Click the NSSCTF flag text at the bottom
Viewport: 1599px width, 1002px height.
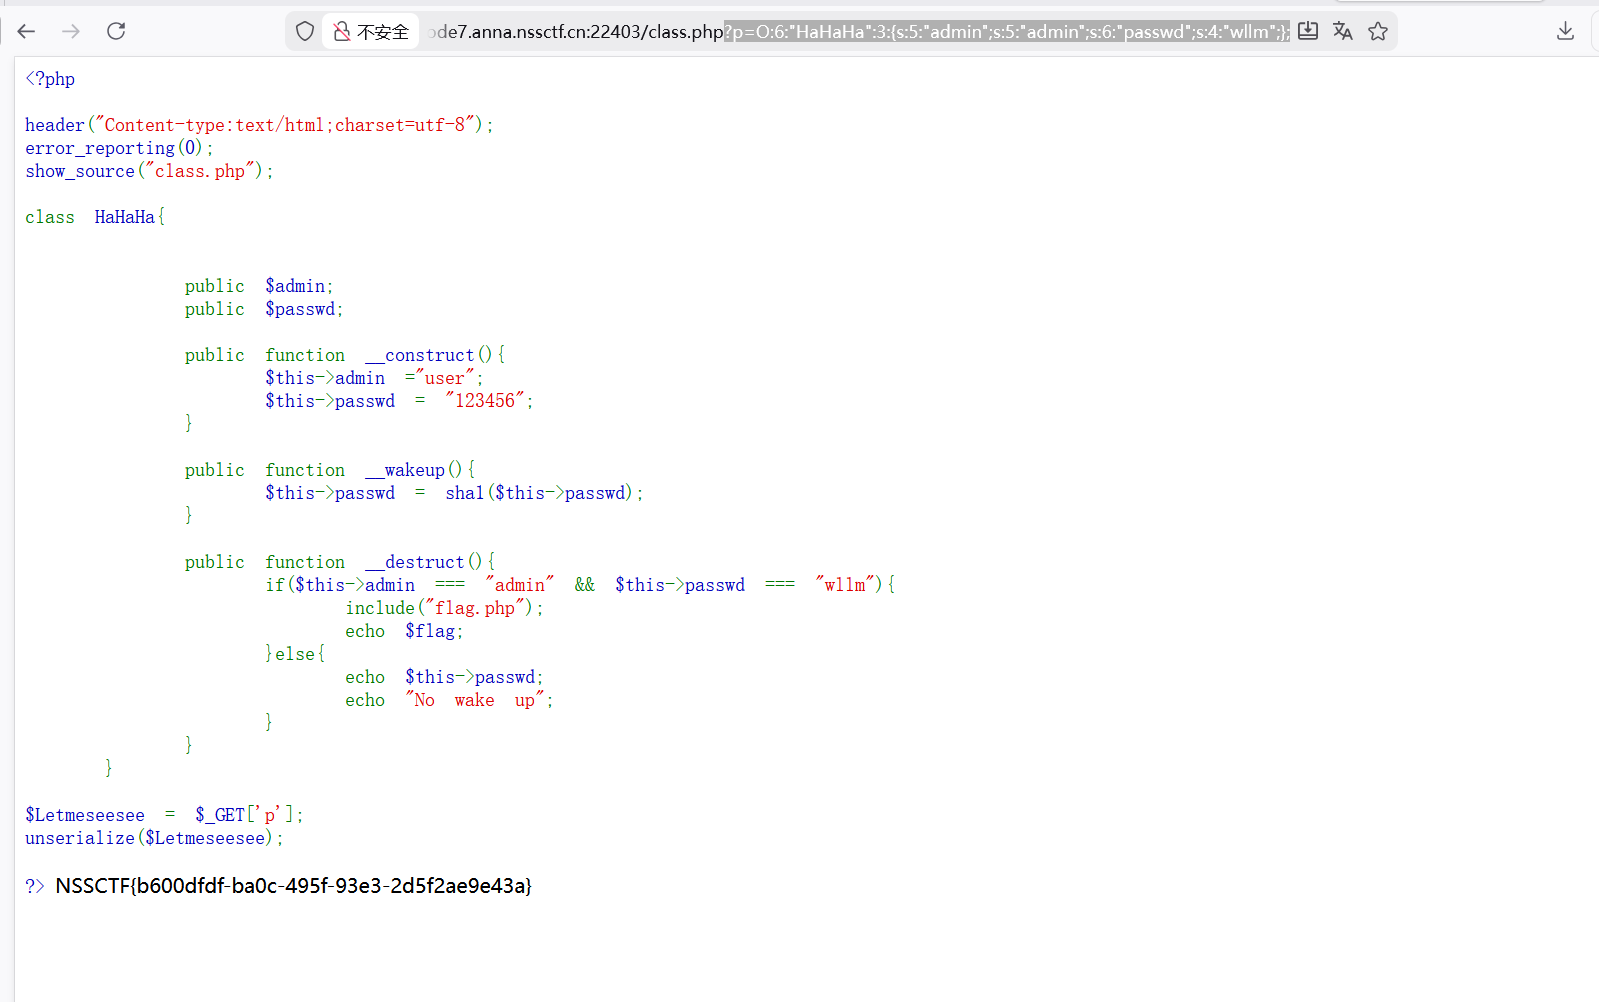tap(293, 886)
